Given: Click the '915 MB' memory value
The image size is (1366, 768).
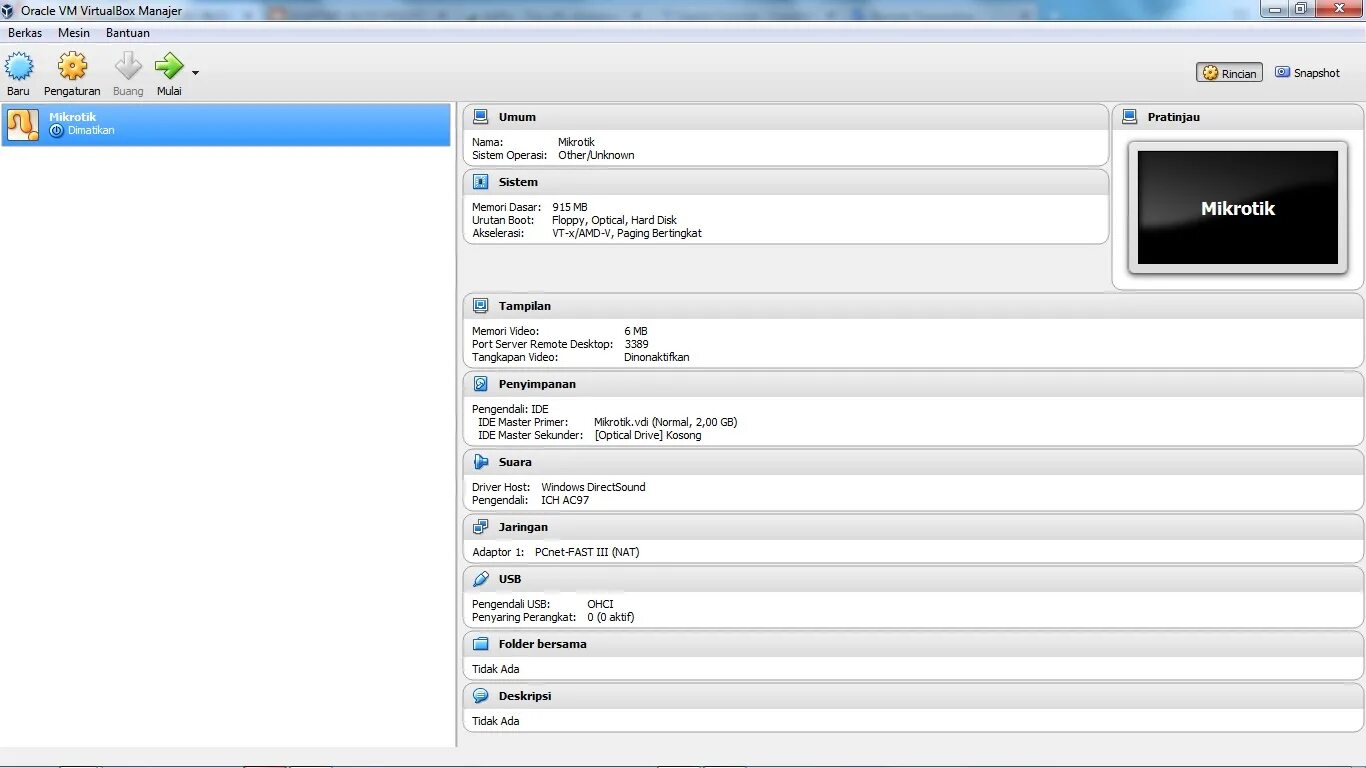Looking at the screenshot, I should click(570, 207).
